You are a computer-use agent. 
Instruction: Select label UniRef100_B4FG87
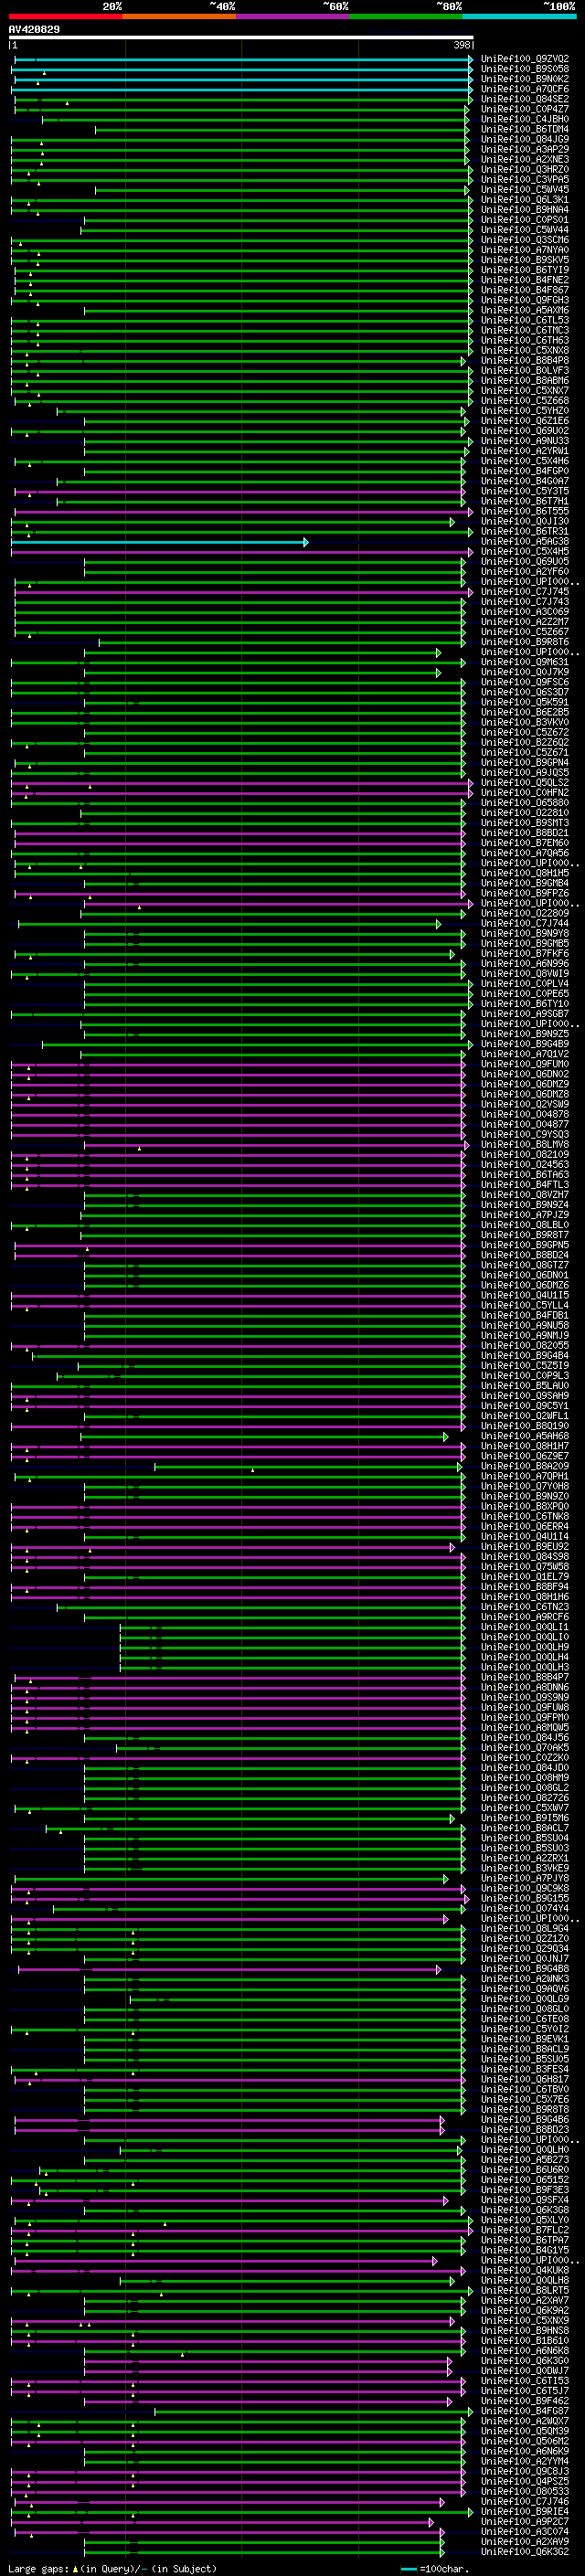525,2411
